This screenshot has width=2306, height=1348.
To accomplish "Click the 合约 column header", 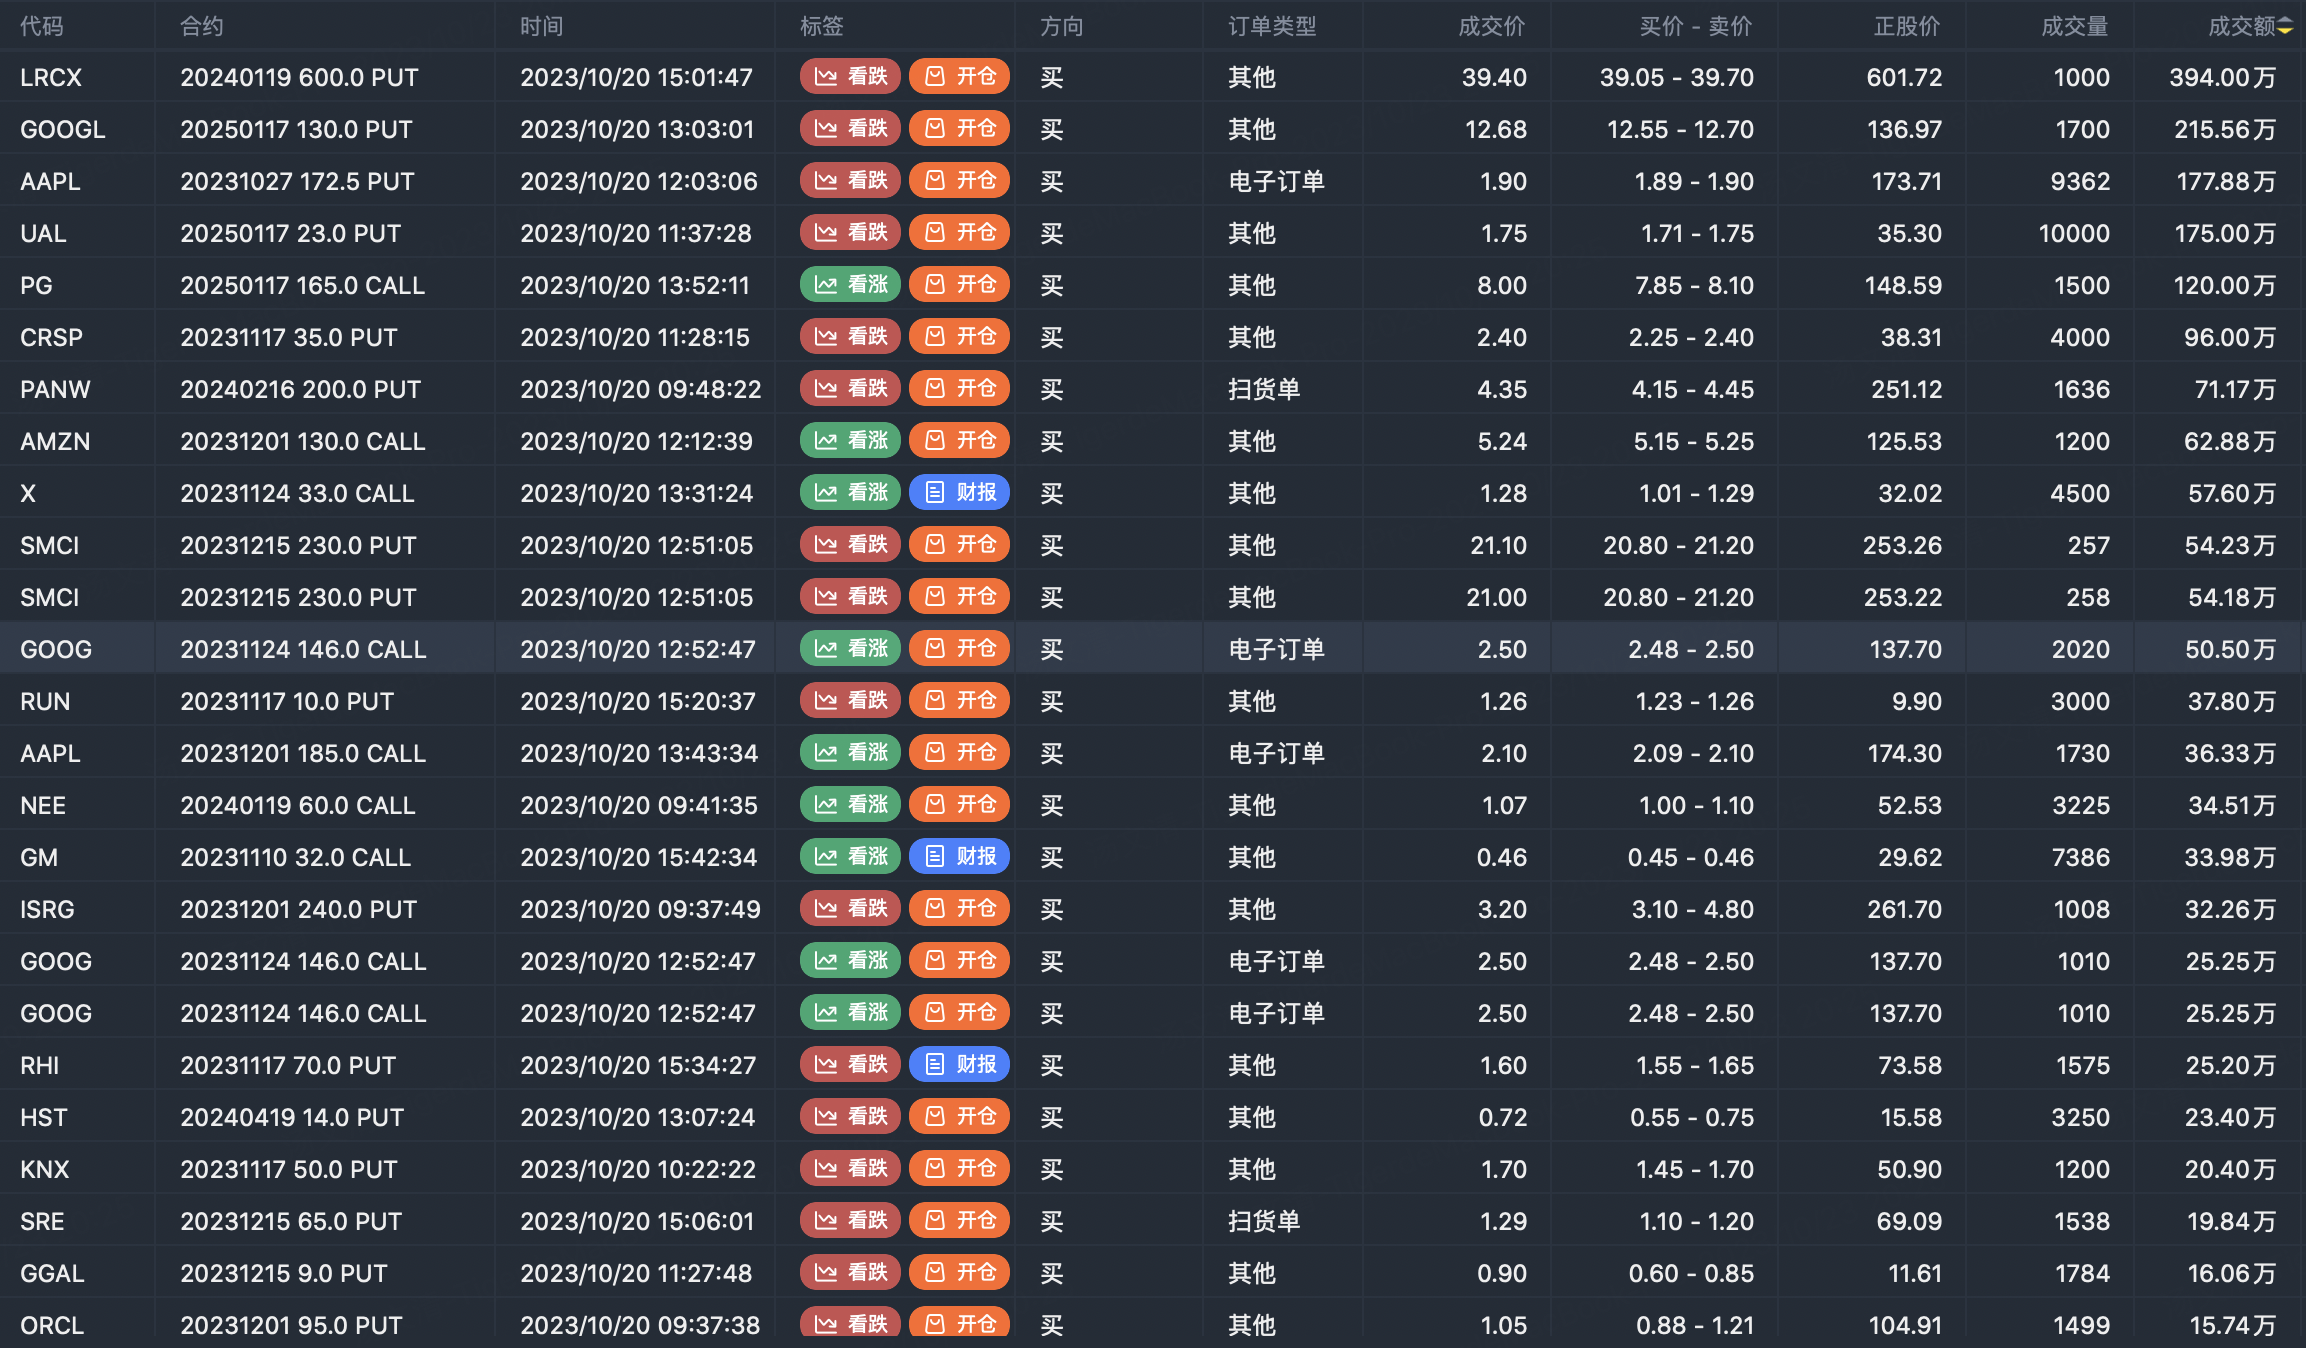I will 202,27.
